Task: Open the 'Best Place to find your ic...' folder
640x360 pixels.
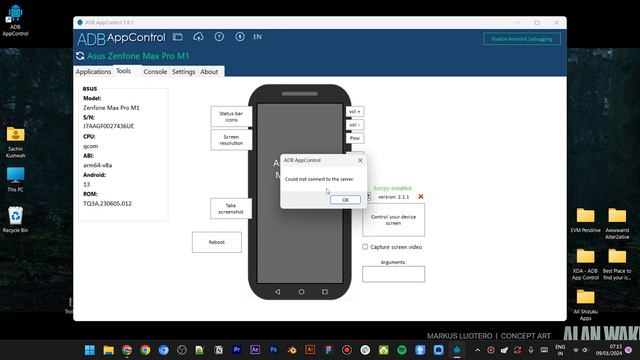Action: pyautogui.click(x=617, y=264)
